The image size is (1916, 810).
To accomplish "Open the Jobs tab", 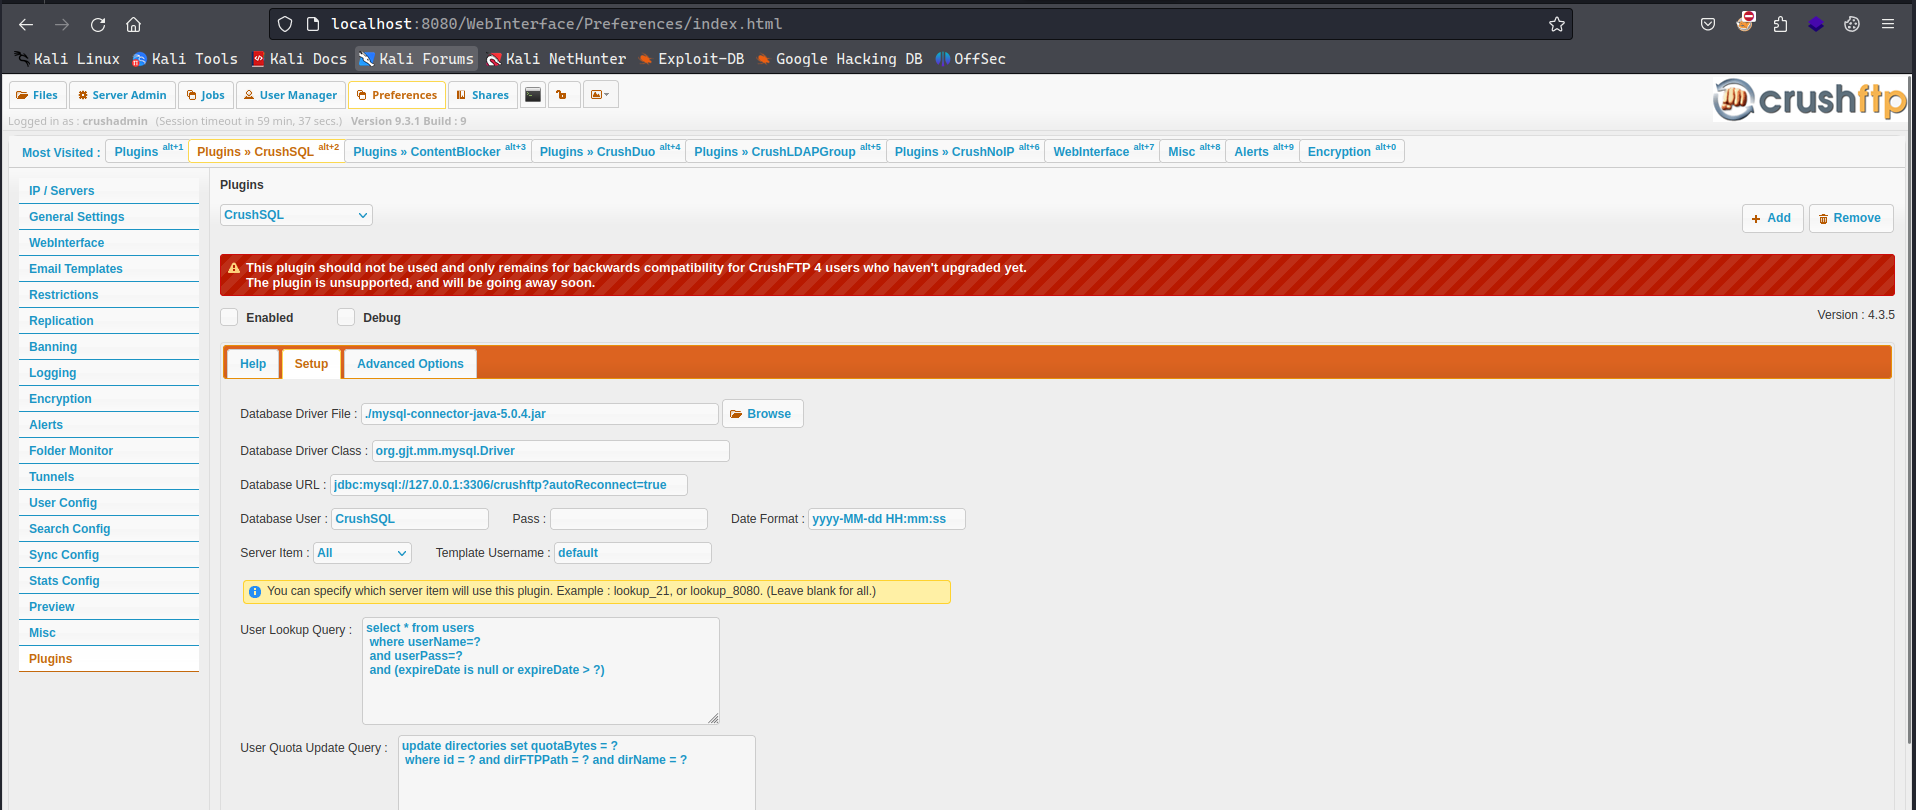I will [206, 95].
